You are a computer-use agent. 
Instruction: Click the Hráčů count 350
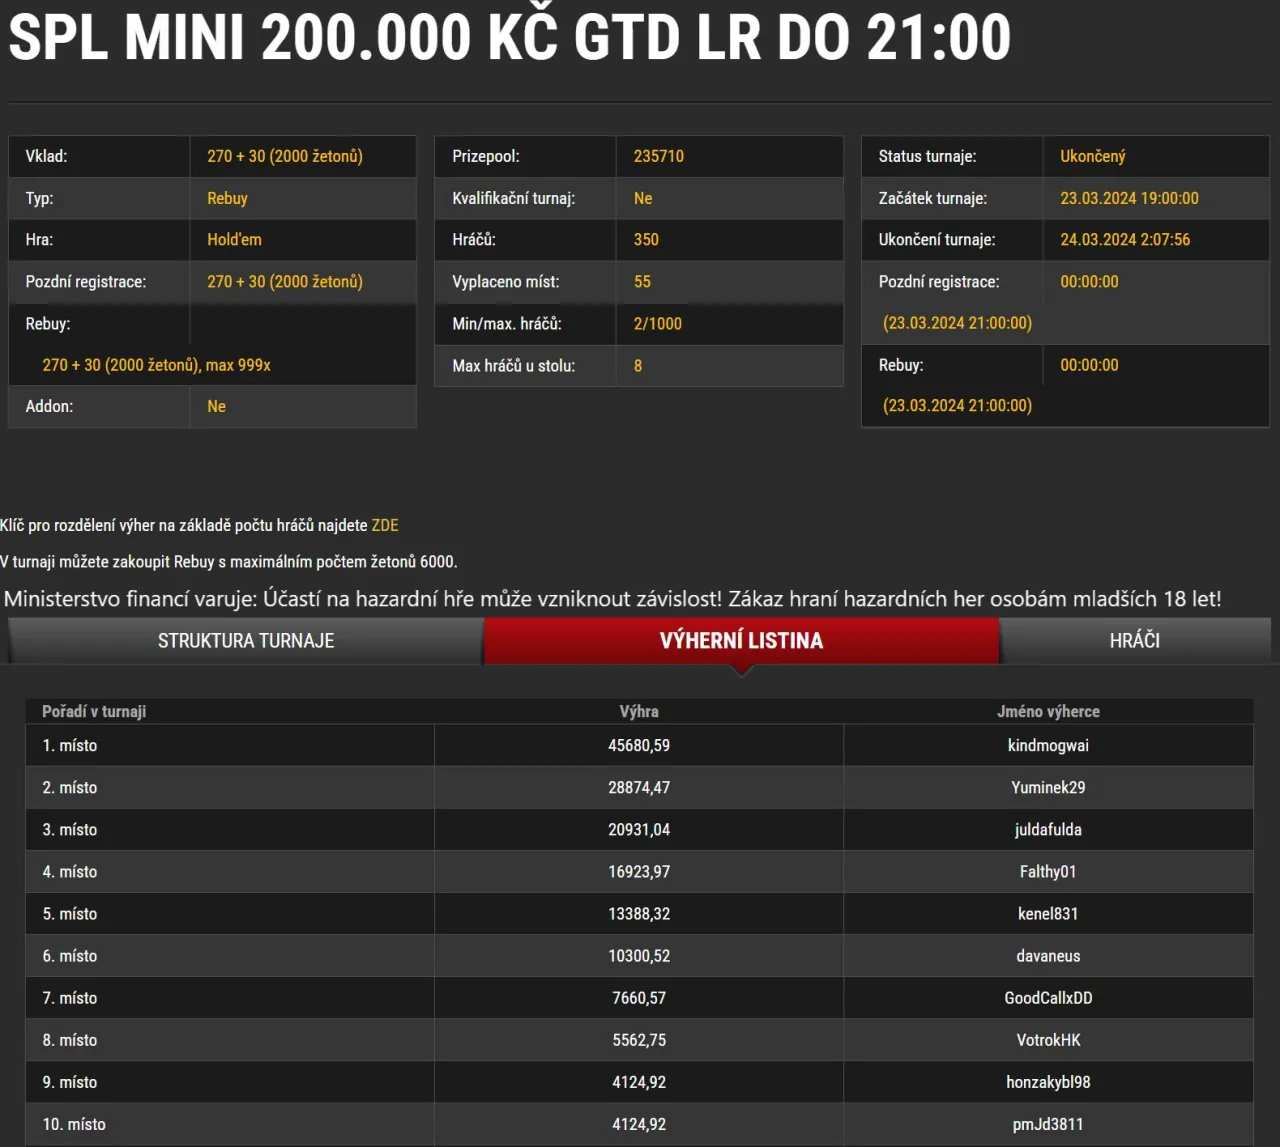pyautogui.click(x=646, y=240)
